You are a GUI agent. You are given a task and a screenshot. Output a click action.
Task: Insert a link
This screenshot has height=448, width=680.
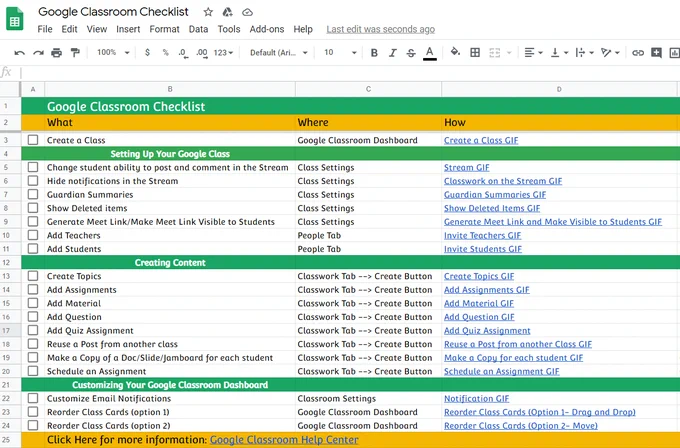click(638, 53)
